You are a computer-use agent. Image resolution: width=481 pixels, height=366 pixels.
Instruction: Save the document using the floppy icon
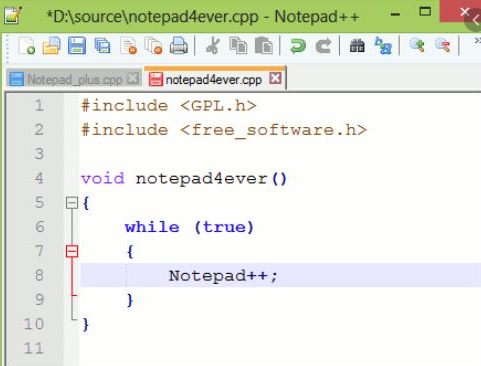tap(77, 46)
